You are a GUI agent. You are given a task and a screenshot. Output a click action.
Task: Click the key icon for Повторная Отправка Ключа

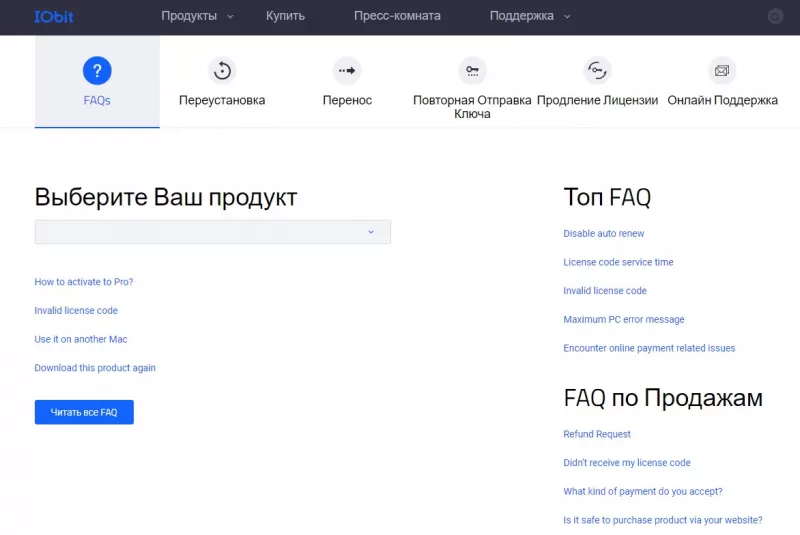coord(472,70)
